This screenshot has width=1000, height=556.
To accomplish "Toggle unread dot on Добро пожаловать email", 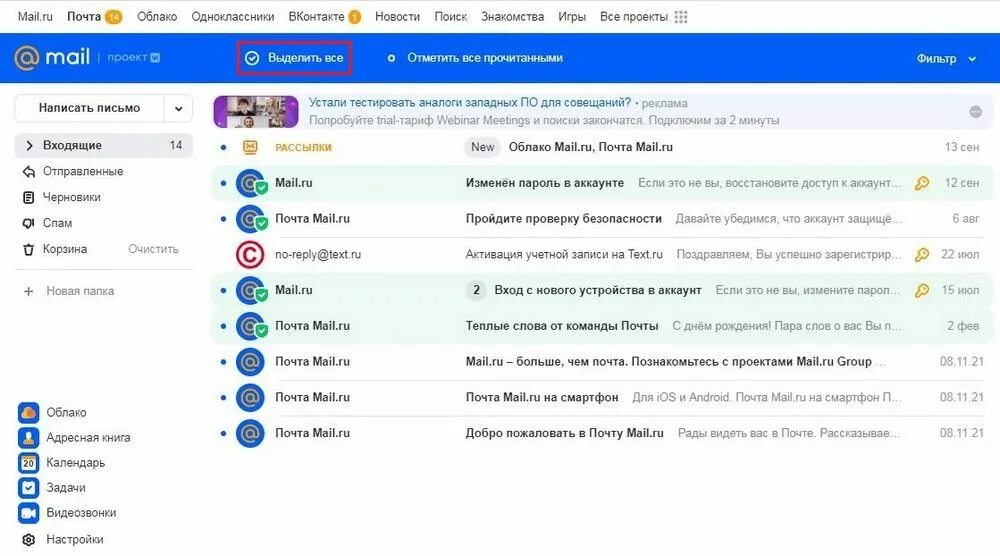I will 223,433.
